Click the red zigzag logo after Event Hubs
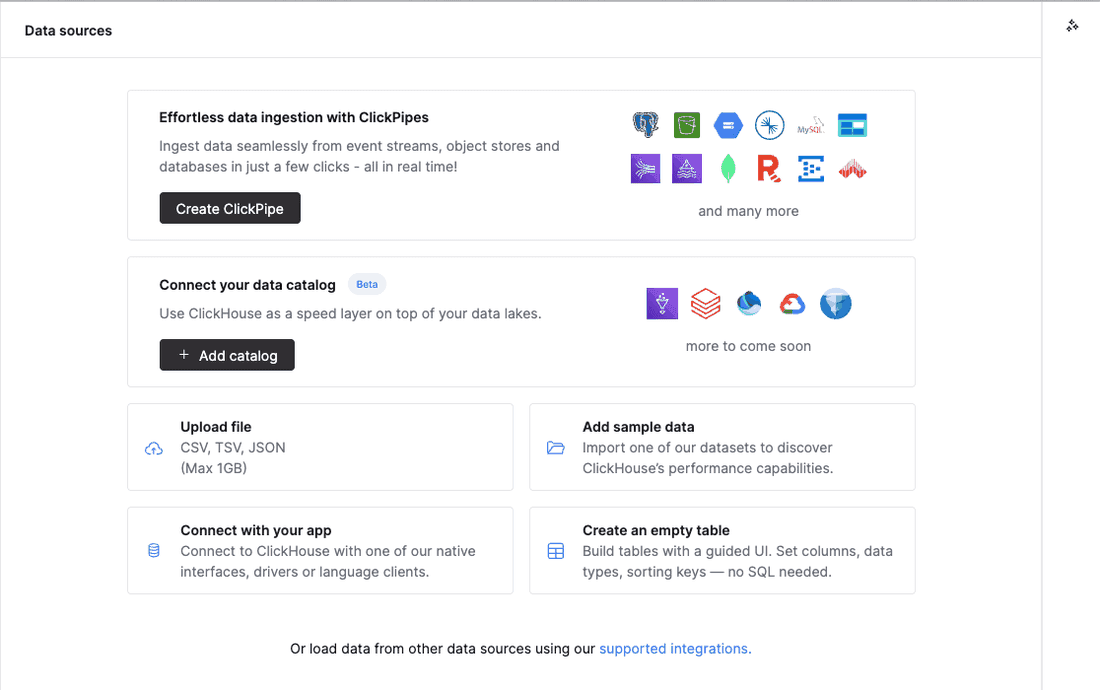 click(852, 170)
